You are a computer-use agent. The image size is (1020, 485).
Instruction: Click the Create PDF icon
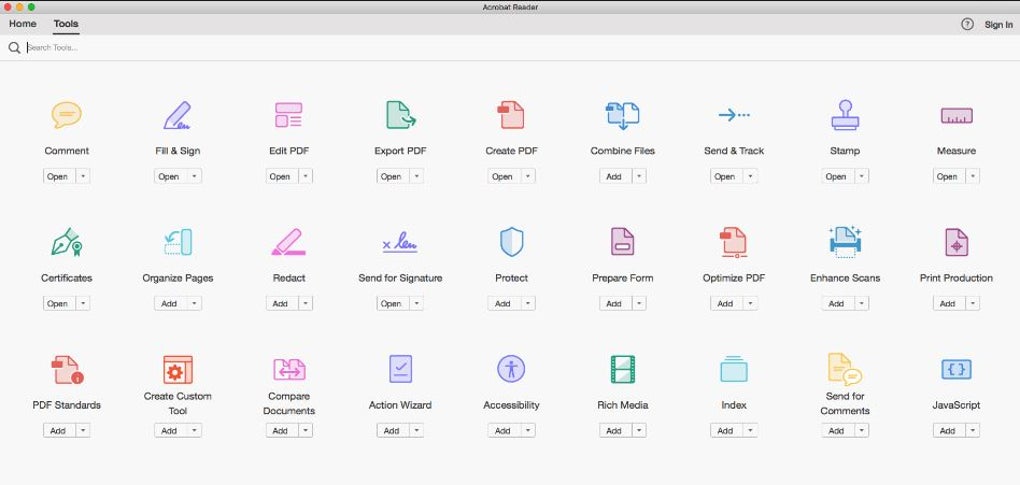pos(511,115)
